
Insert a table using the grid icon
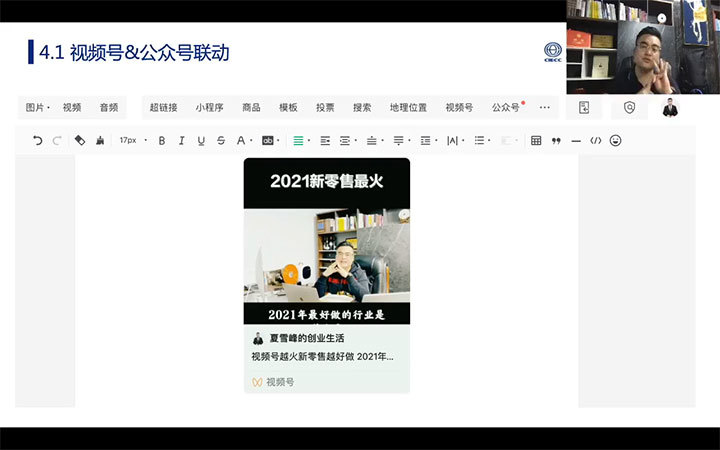click(x=536, y=141)
